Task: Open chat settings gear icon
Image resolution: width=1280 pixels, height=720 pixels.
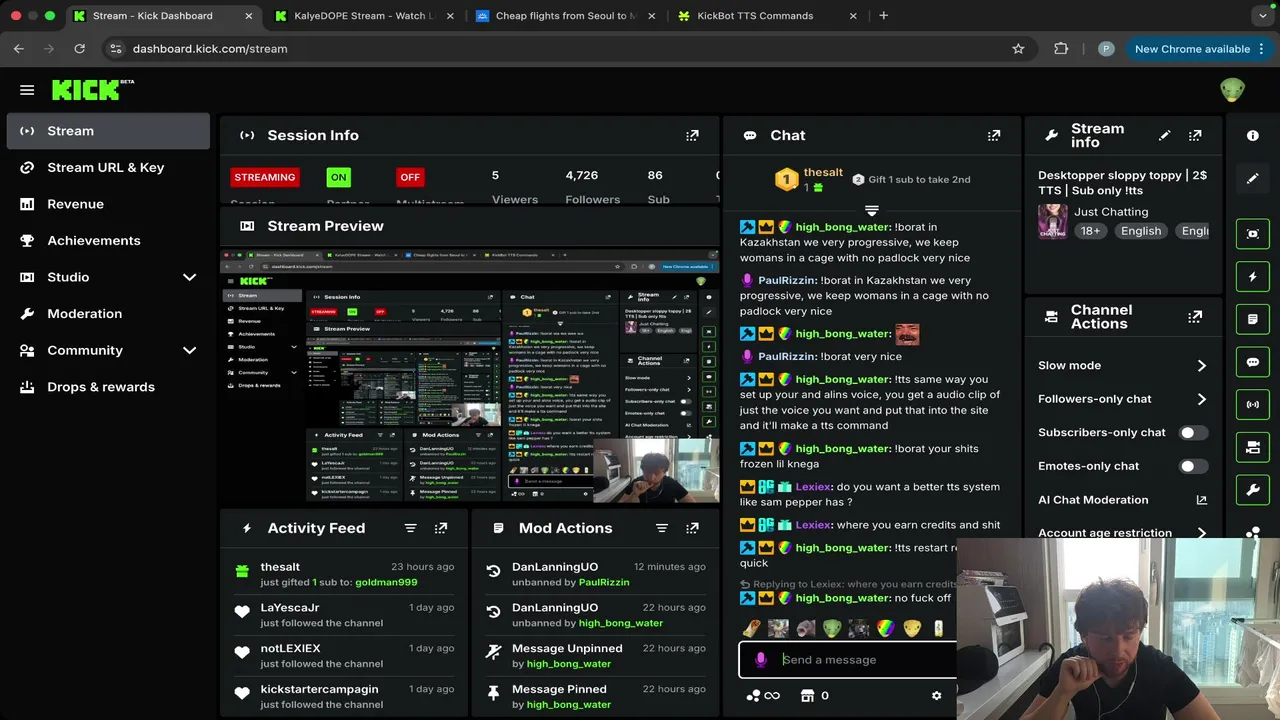Action: pos(936,696)
